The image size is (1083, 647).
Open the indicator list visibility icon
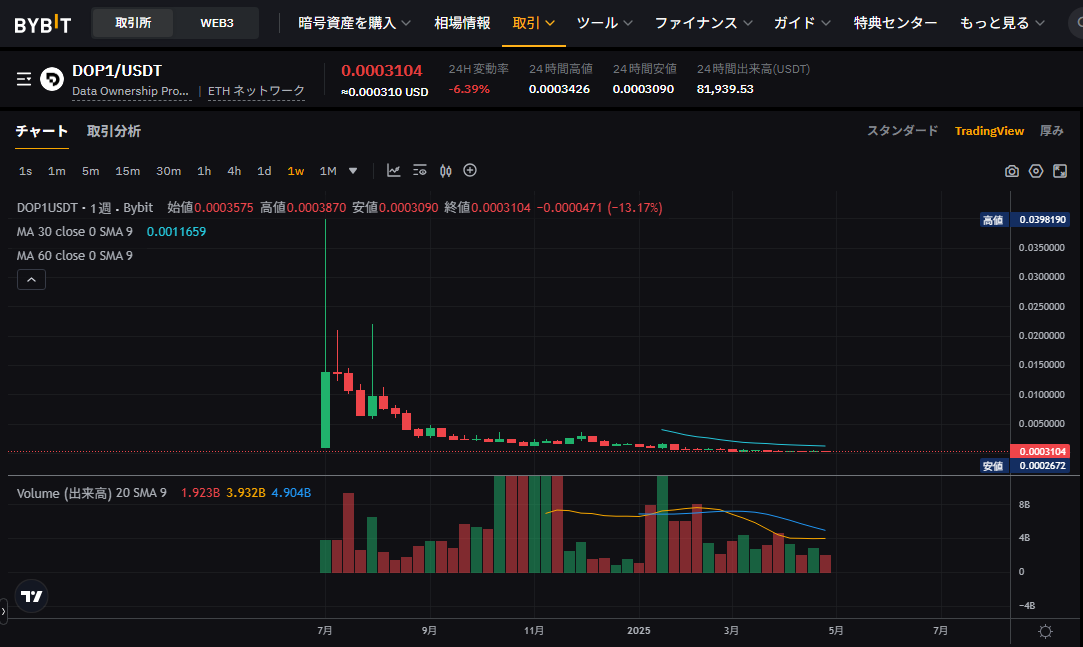(420, 171)
